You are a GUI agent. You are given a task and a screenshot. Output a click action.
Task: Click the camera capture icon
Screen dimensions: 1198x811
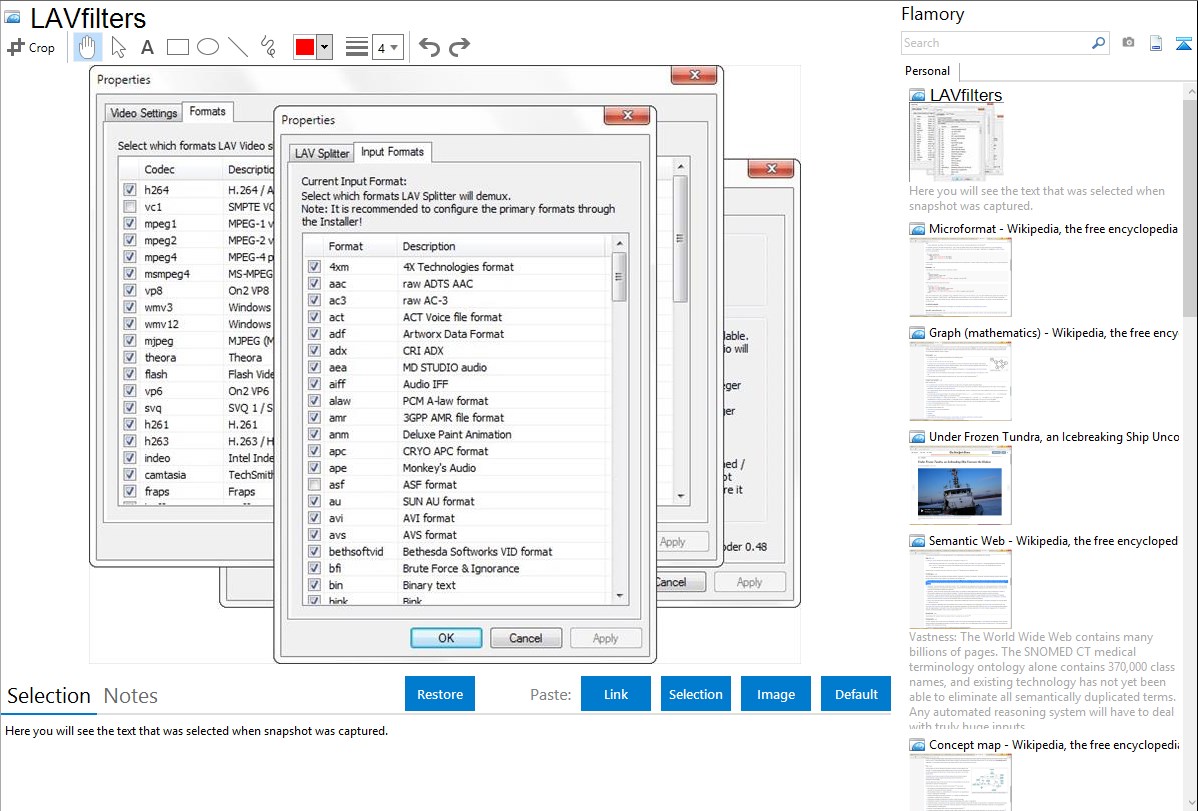pyautogui.click(x=1128, y=43)
